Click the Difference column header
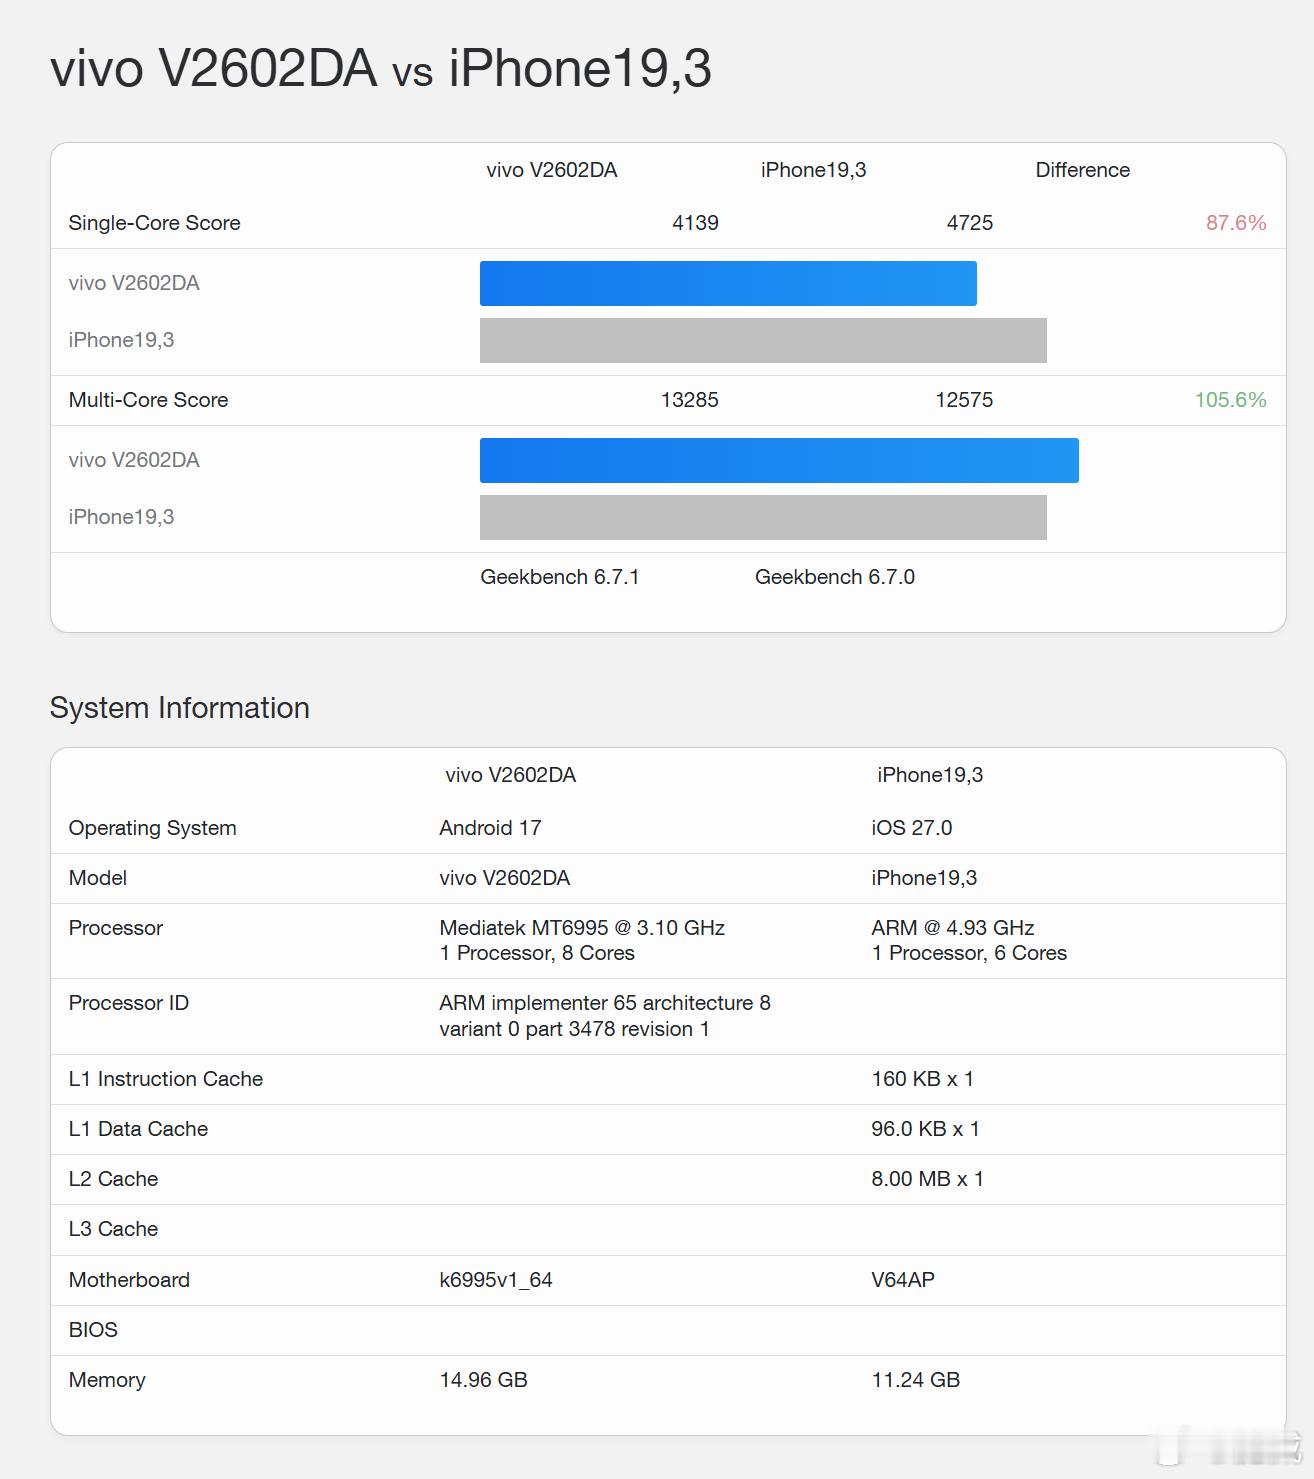The height and width of the screenshot is (1479, 1314). 1082,170
